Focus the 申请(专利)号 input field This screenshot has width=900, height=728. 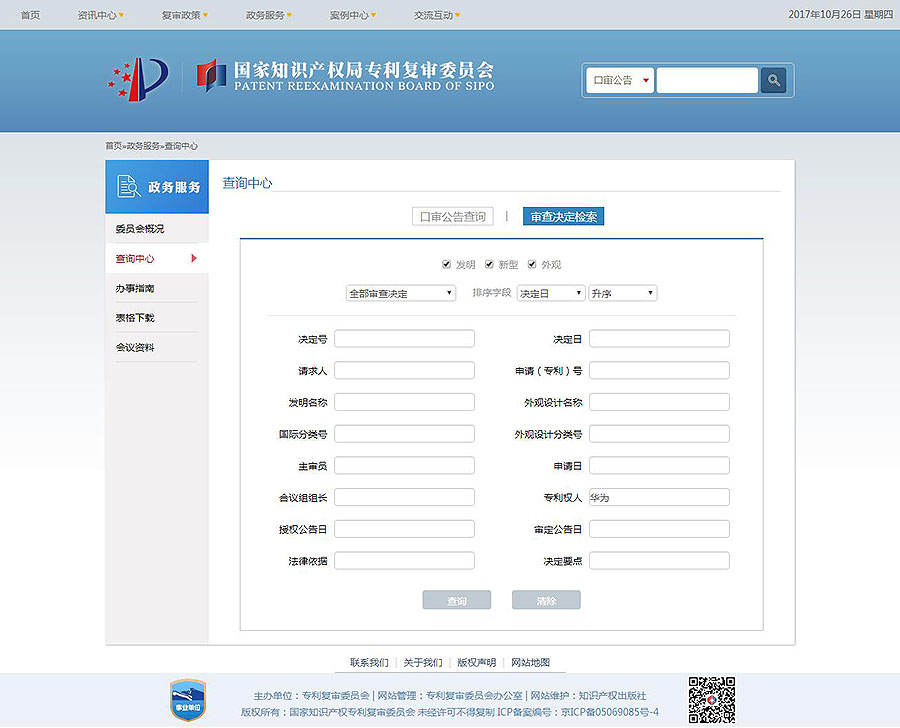click(660, 370)
